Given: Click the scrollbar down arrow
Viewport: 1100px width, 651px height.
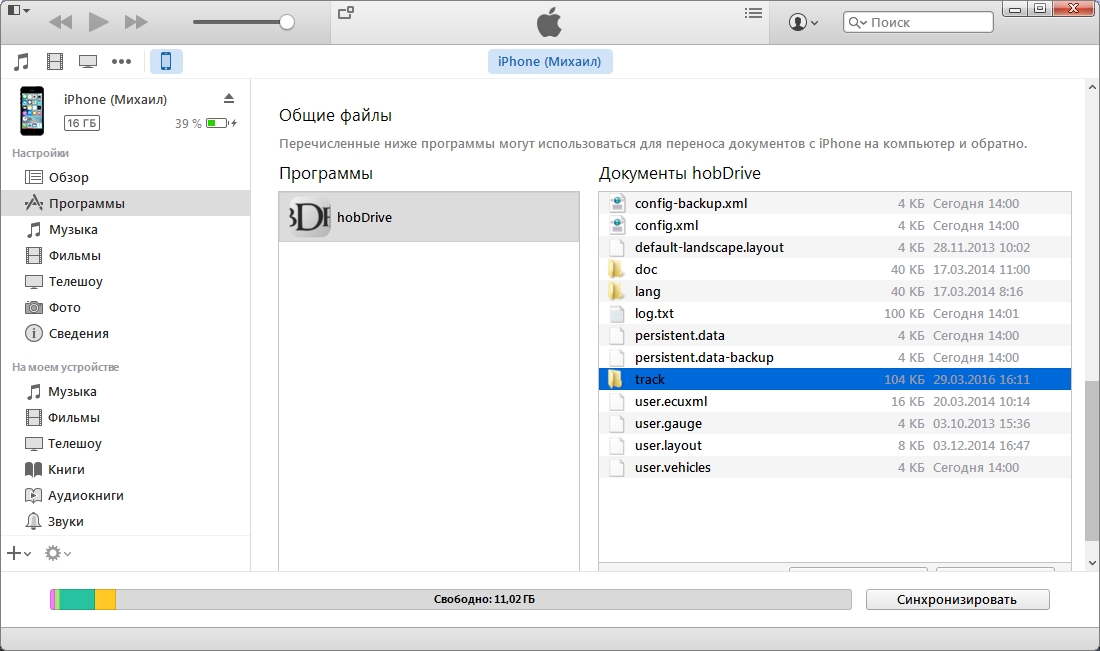Looking at the screenshot, I should tap(1092, 563).
